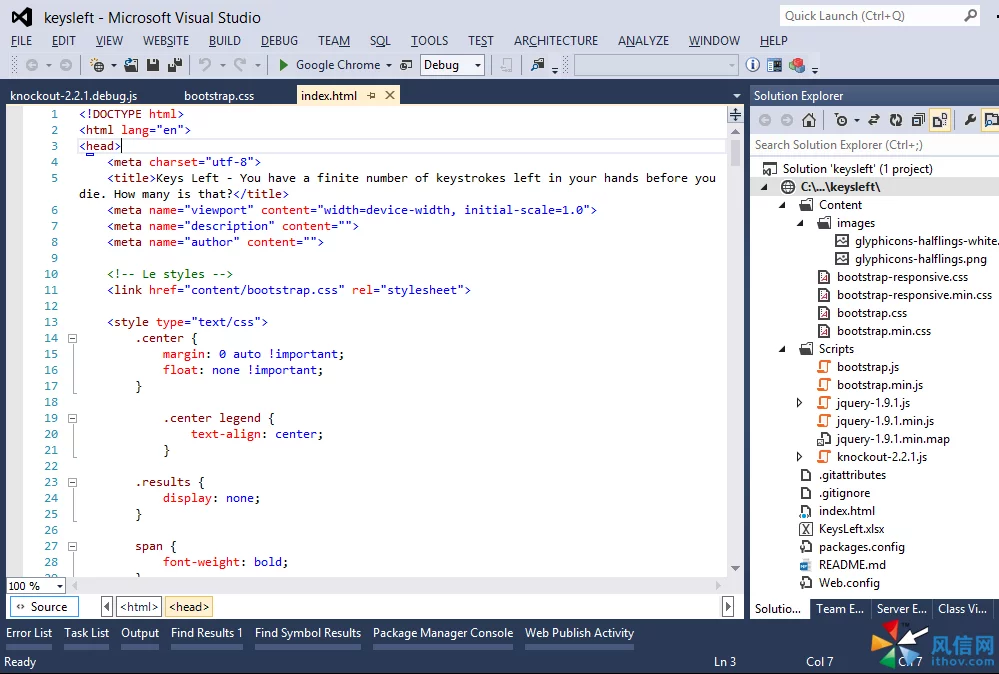Open the Debug configuration combo box
Viewport: 999px width, 674px height.
coord(452,65)
